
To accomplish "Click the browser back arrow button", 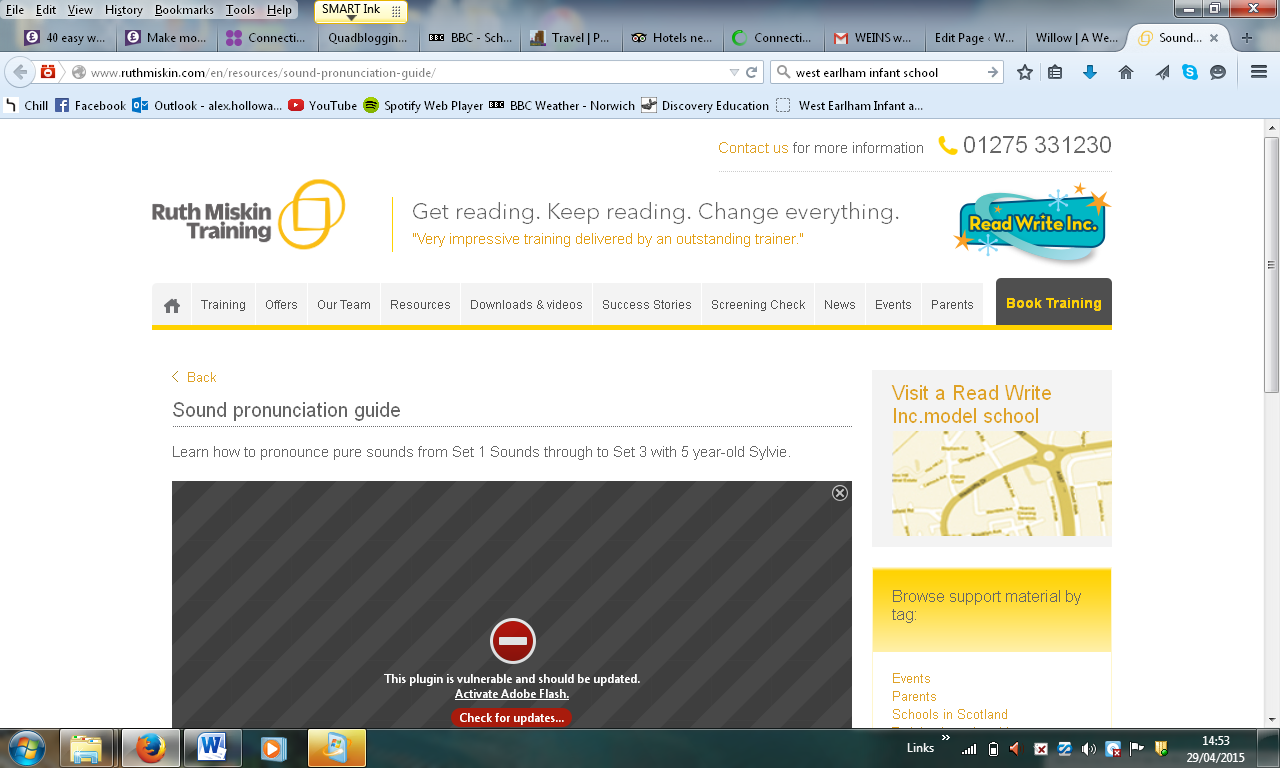I will [x=21, y=72].
